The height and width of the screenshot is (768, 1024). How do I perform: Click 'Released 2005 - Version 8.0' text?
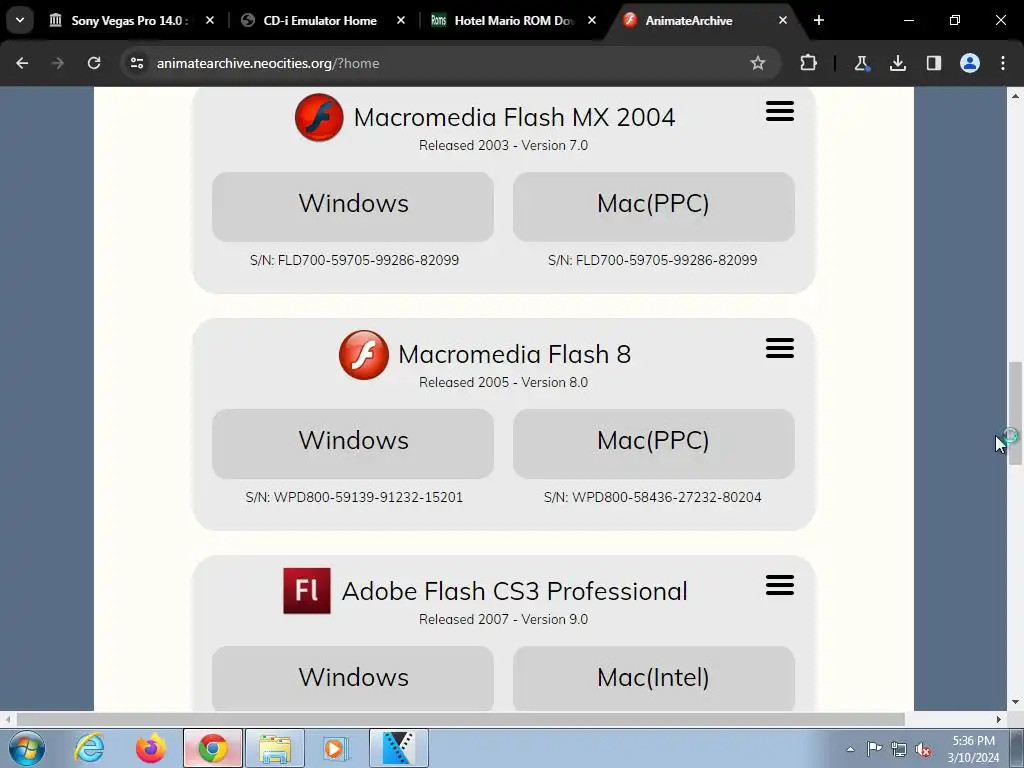pyautogui.click(x=504, y=382)
